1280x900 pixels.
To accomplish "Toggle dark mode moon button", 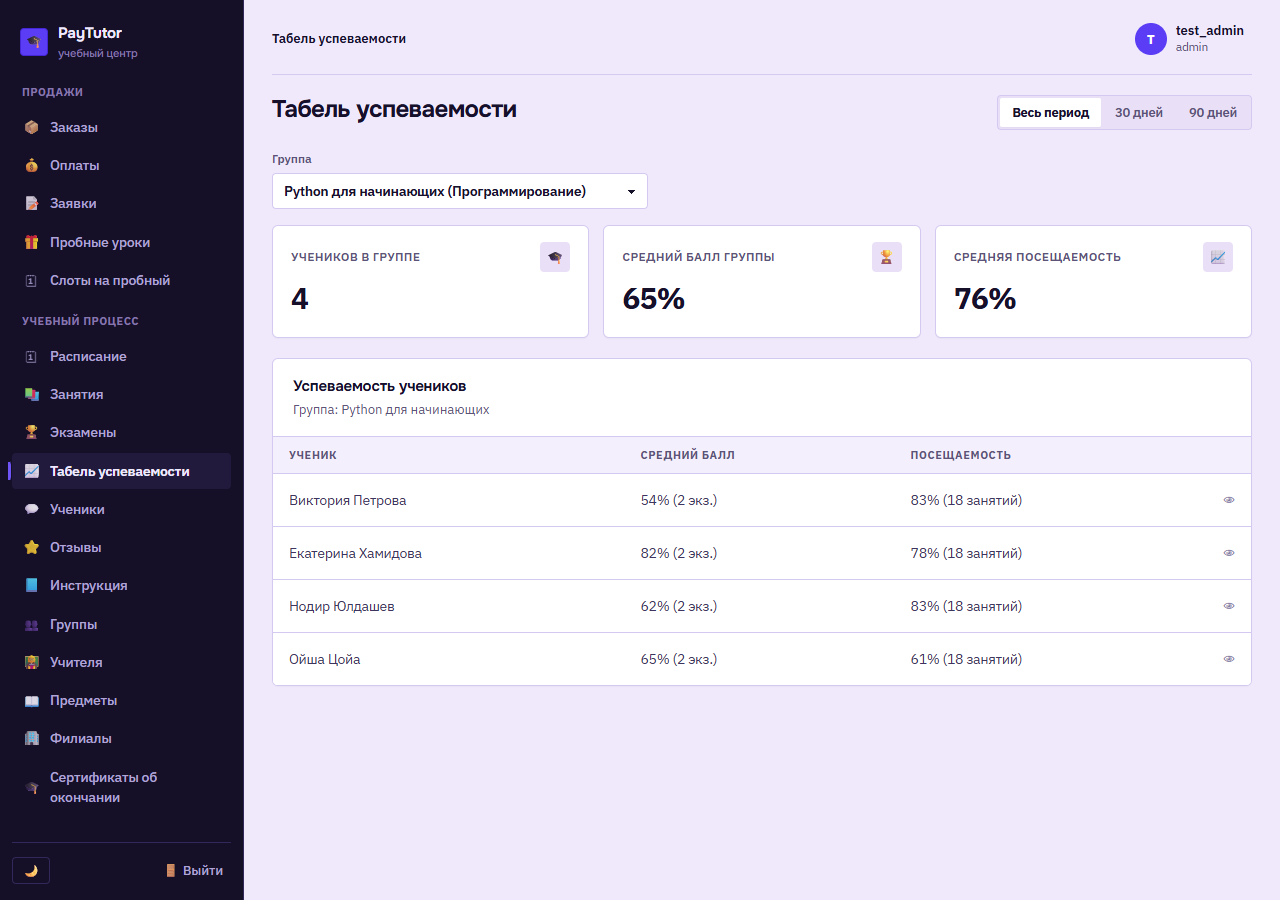I will [31, 870].
